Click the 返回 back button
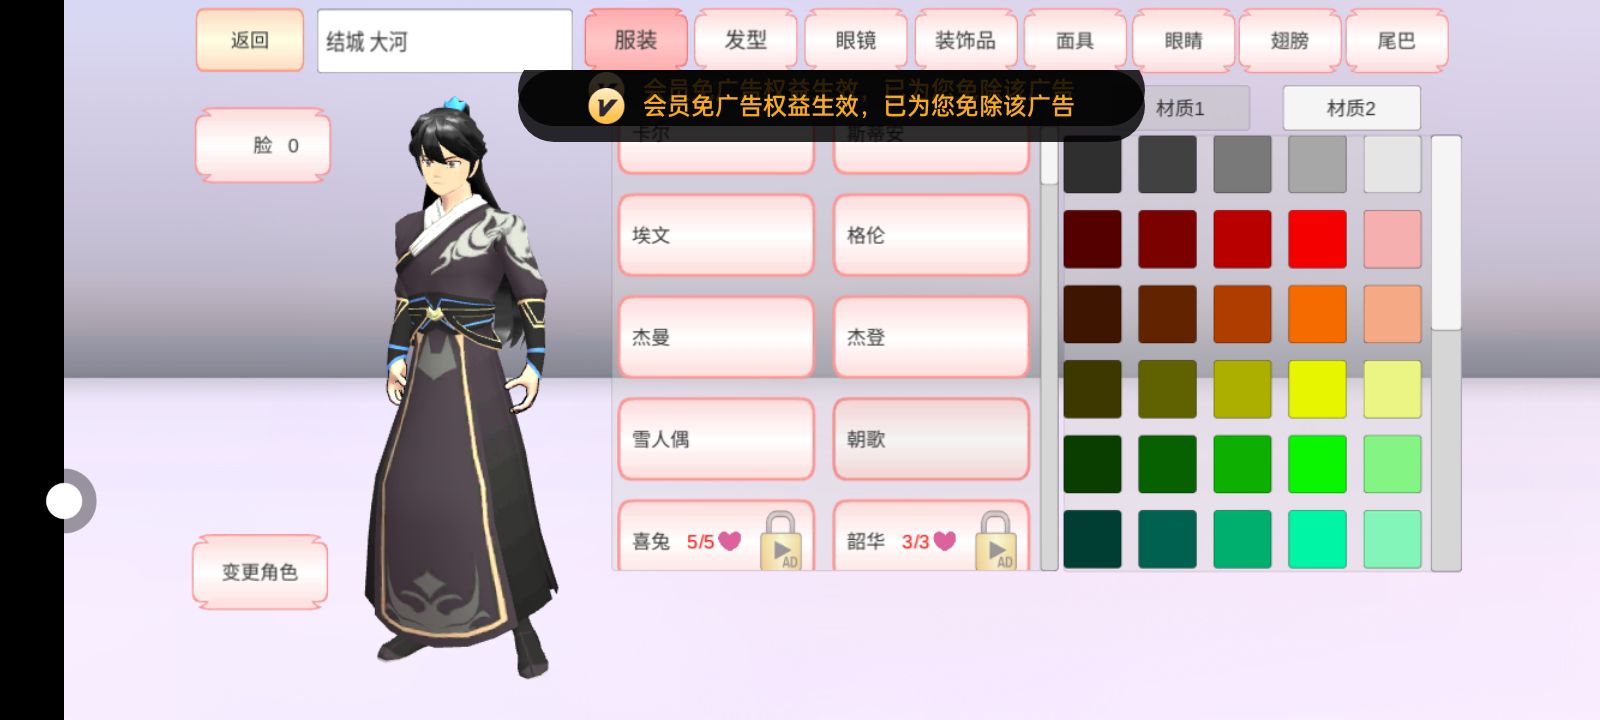Image resolution: width=1600 pixels, height=720 pixels. tap(249, 40)
